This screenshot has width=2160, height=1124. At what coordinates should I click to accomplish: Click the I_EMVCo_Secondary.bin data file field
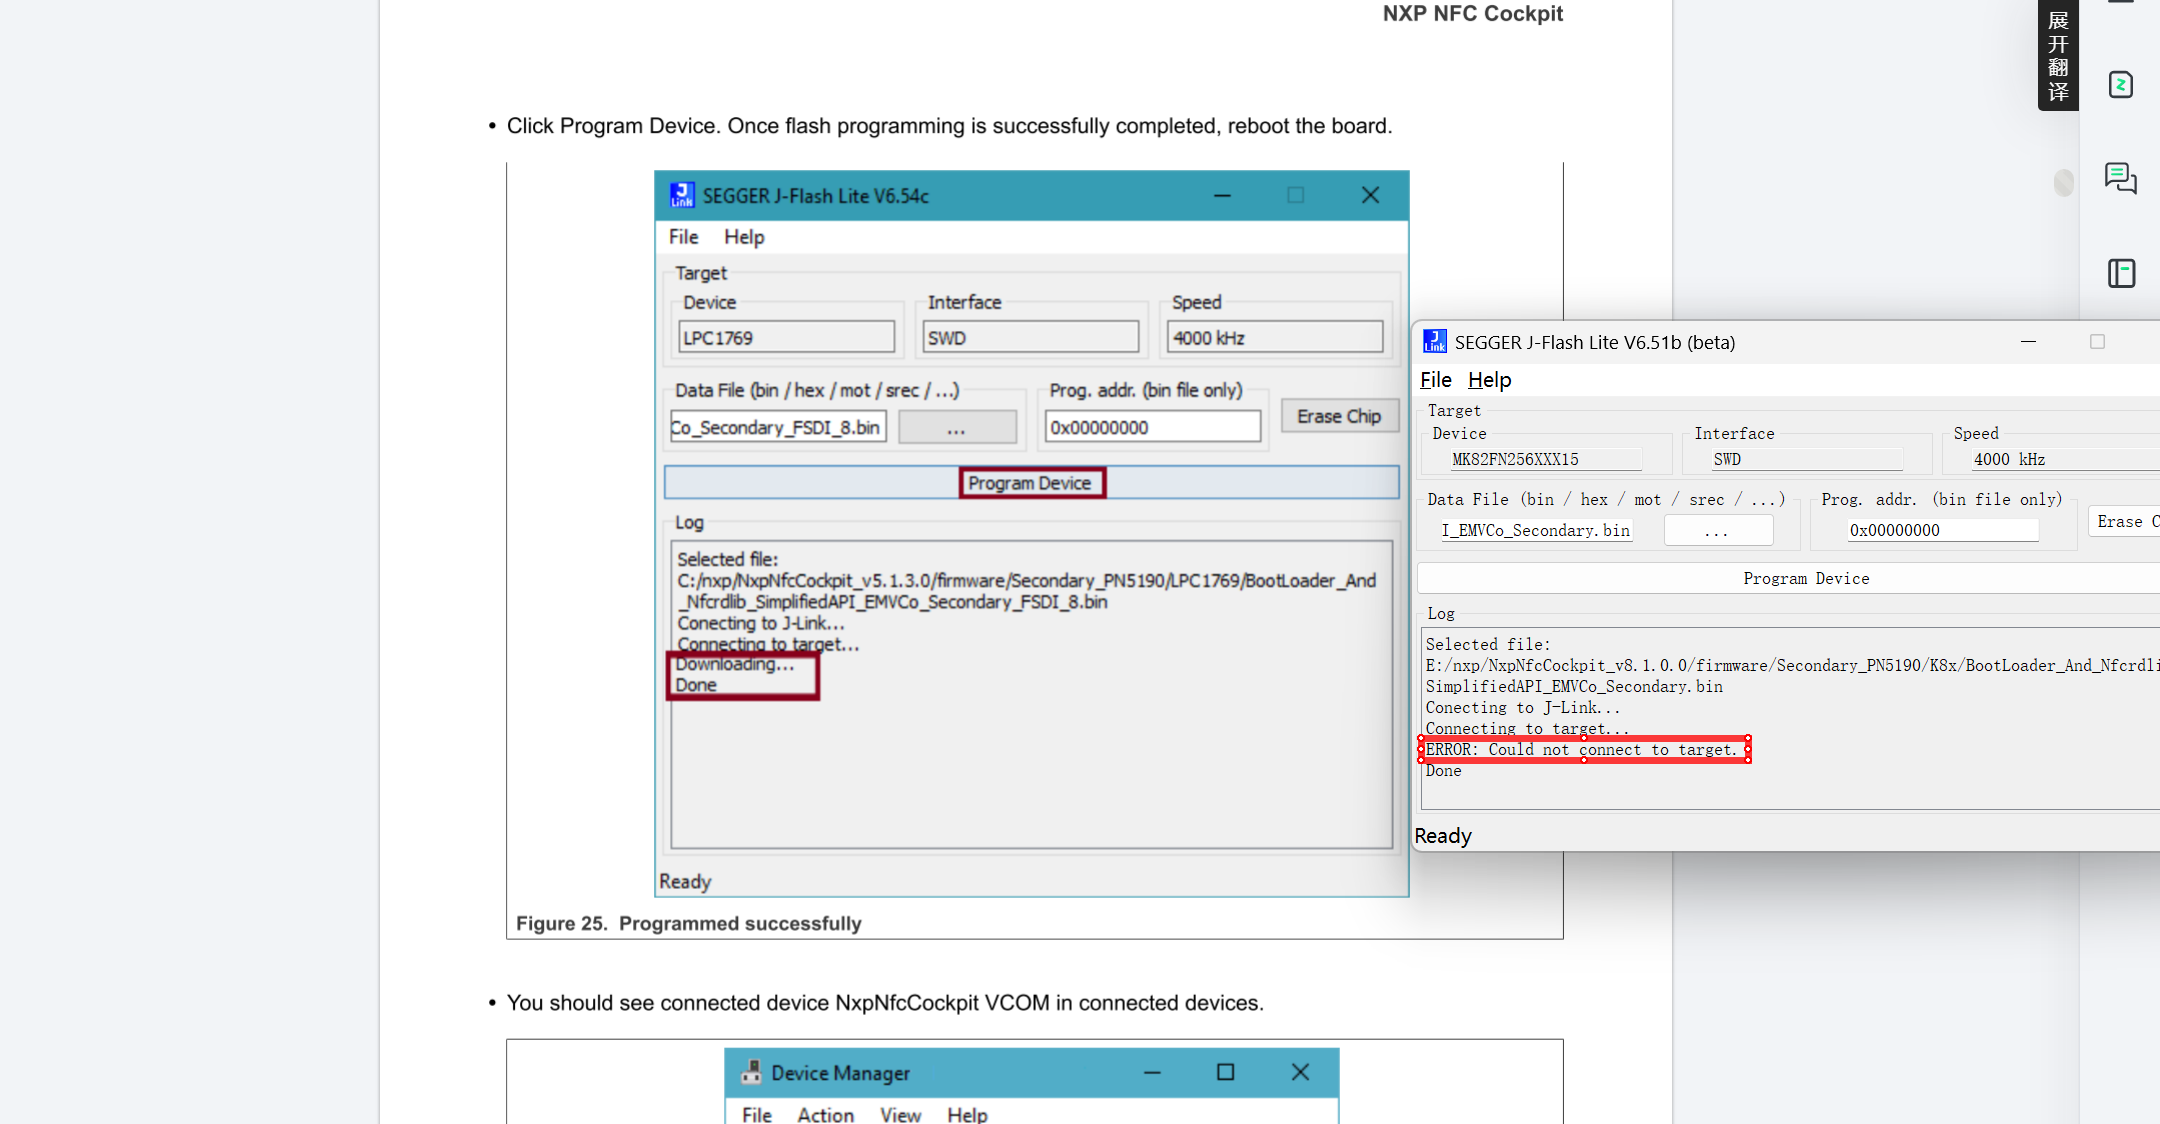point(1535,530)
